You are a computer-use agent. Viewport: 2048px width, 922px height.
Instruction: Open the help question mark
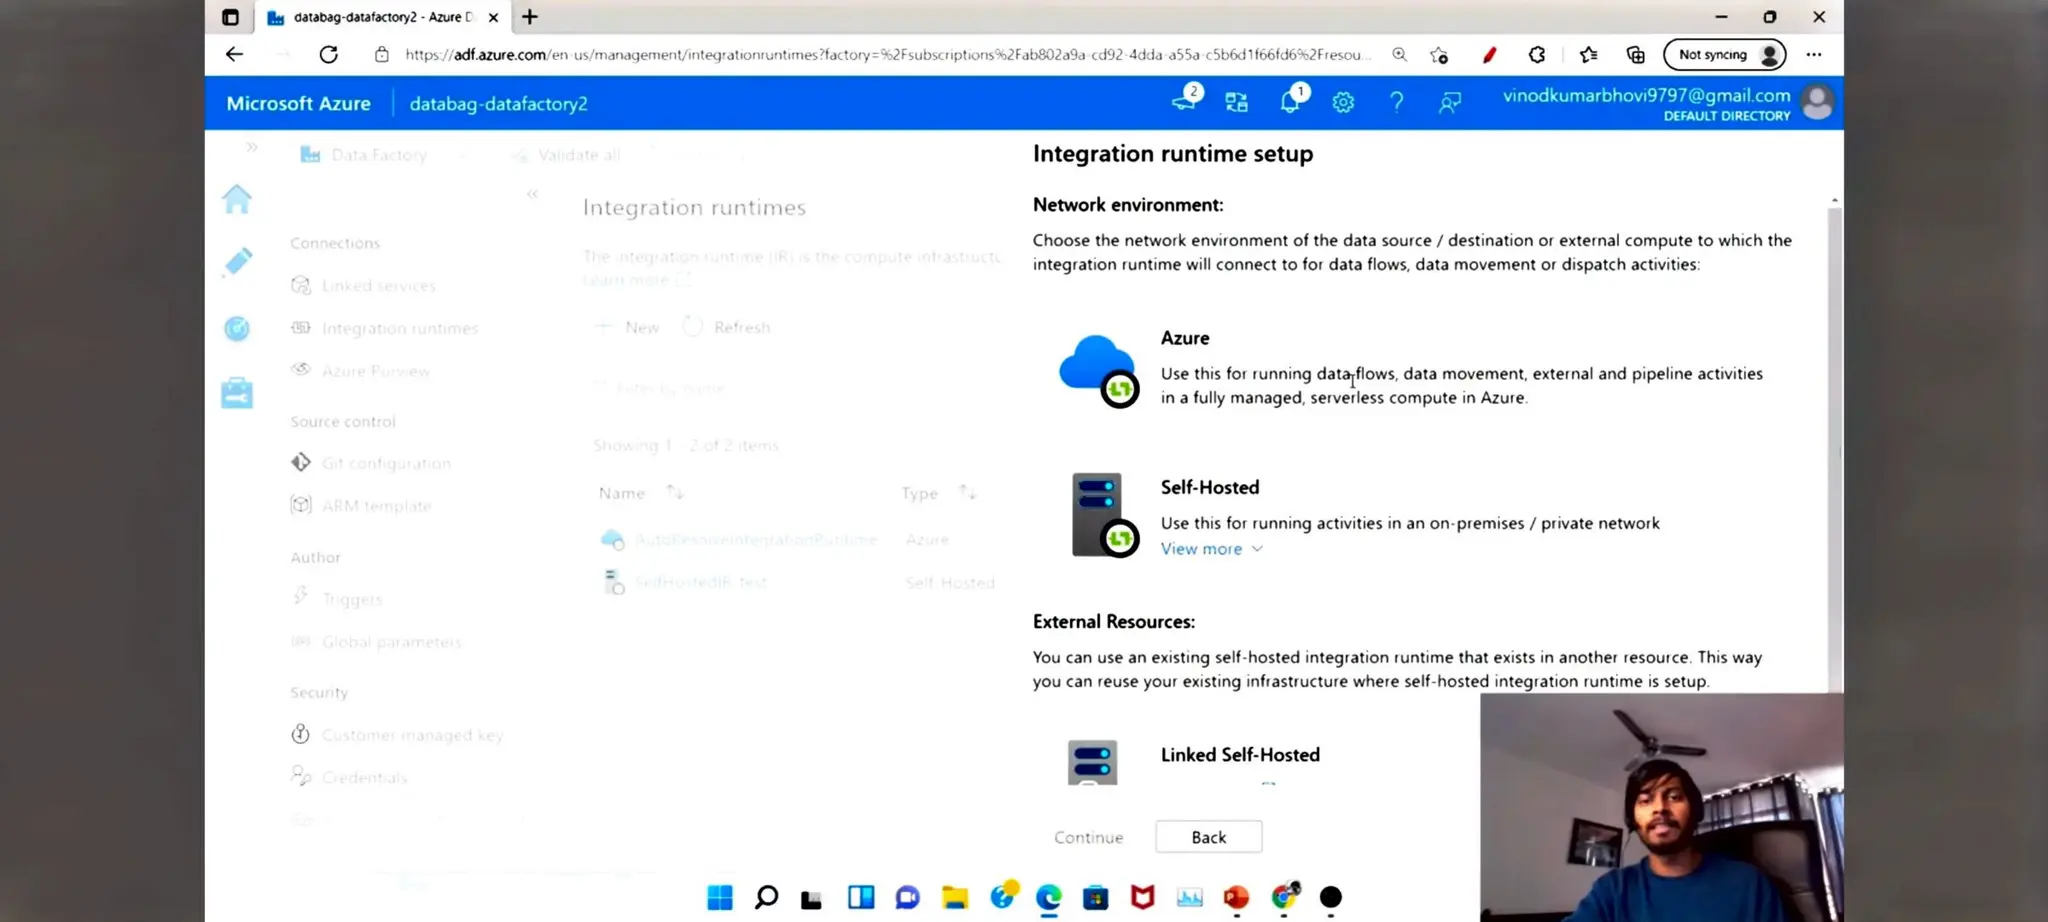1396,102
